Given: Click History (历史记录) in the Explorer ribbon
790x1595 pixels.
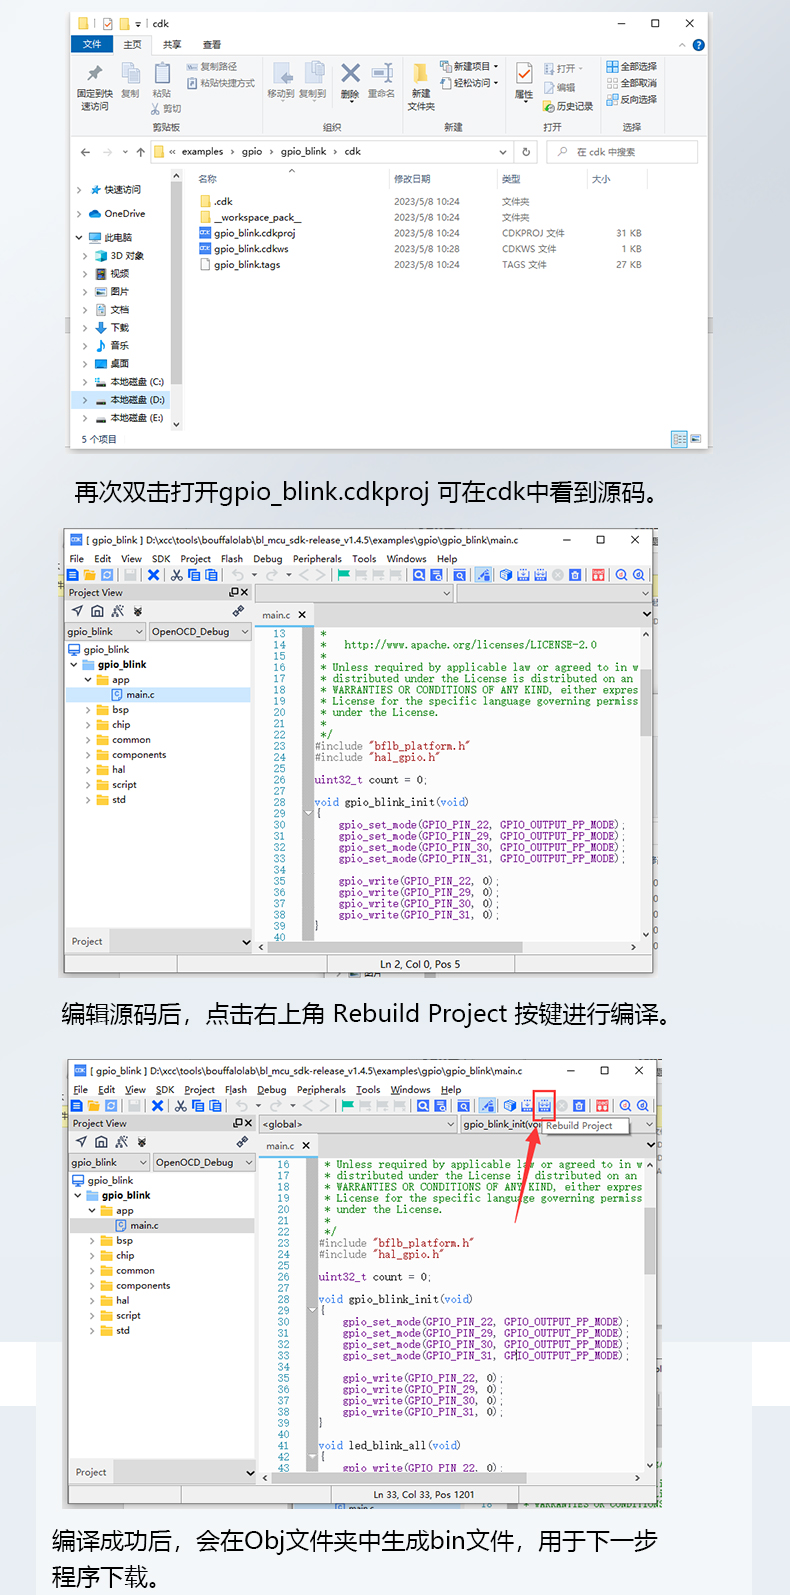Looking at the screenshot, I should [569, 106].
